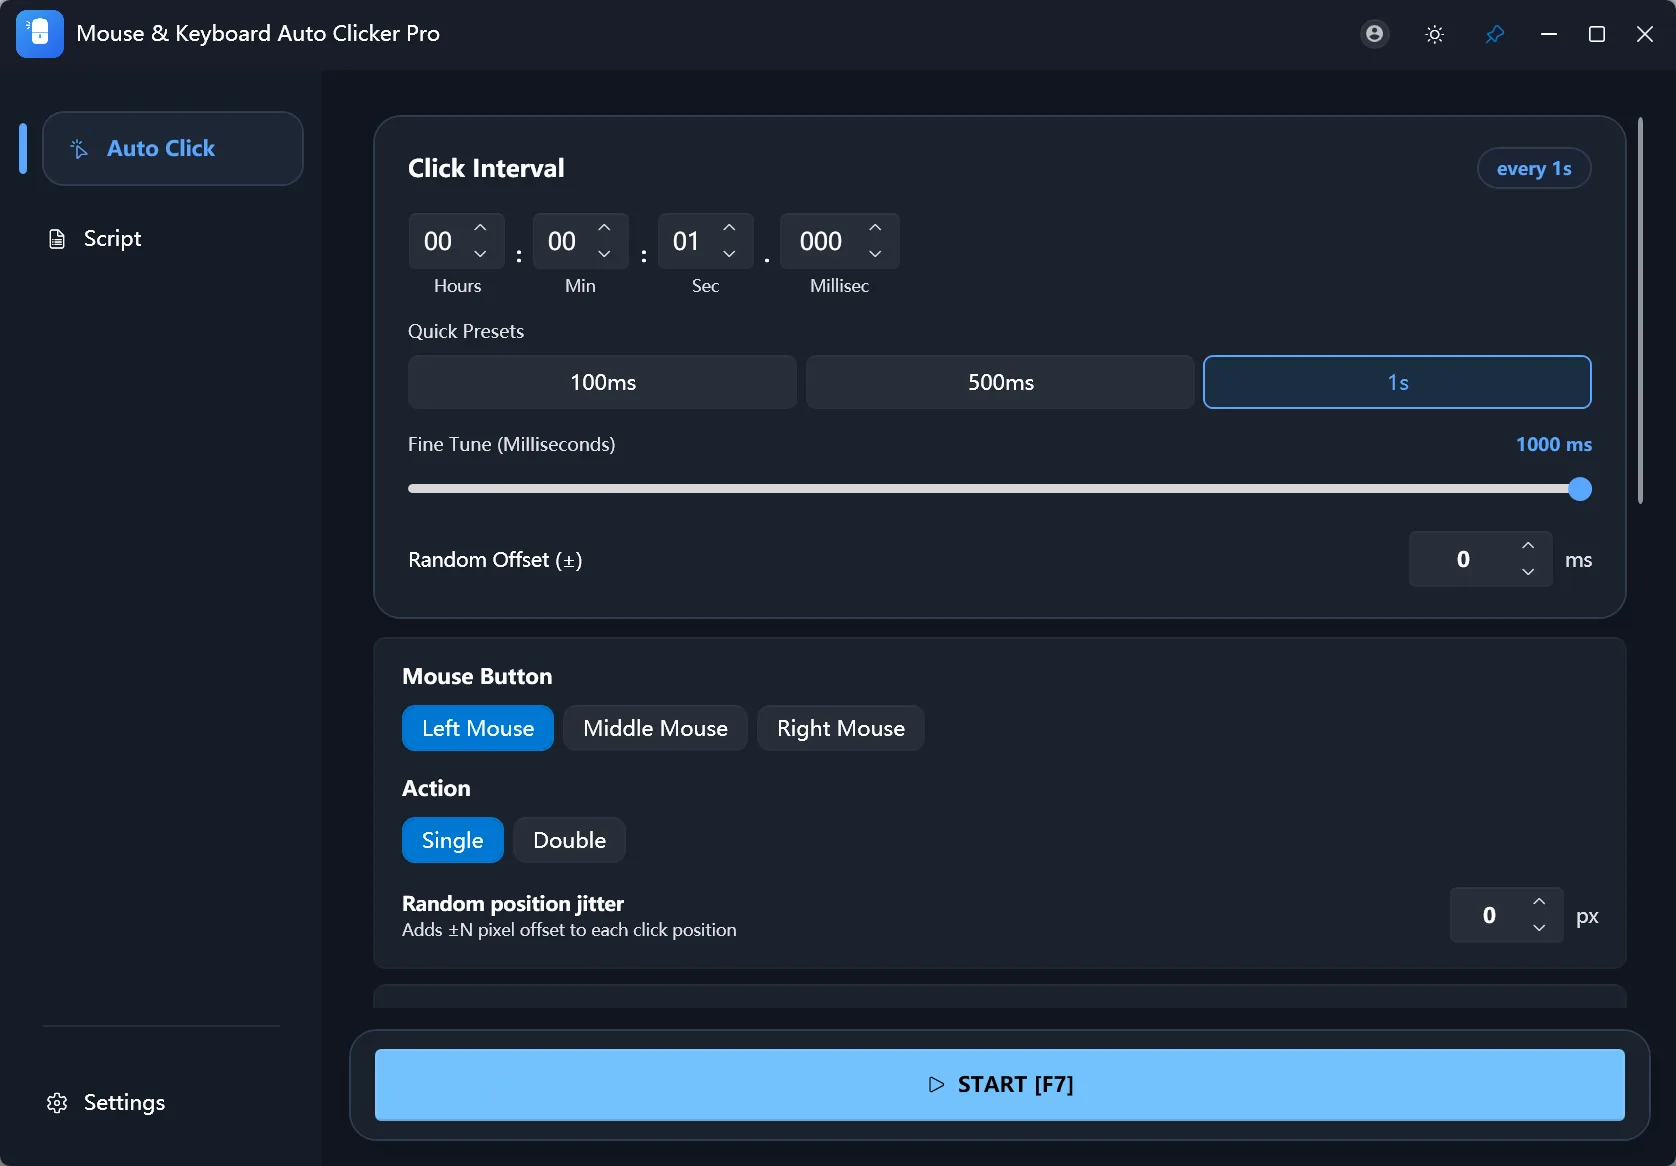Select Middle Mouse button option
The height and width of the screenshot is (1166, 1676).
pos(655,728)
